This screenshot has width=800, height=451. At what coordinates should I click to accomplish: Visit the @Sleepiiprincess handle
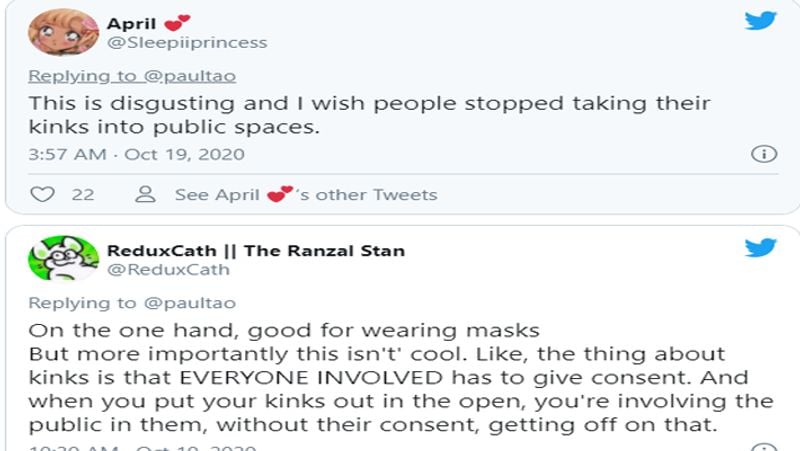(x=187, y=42)
